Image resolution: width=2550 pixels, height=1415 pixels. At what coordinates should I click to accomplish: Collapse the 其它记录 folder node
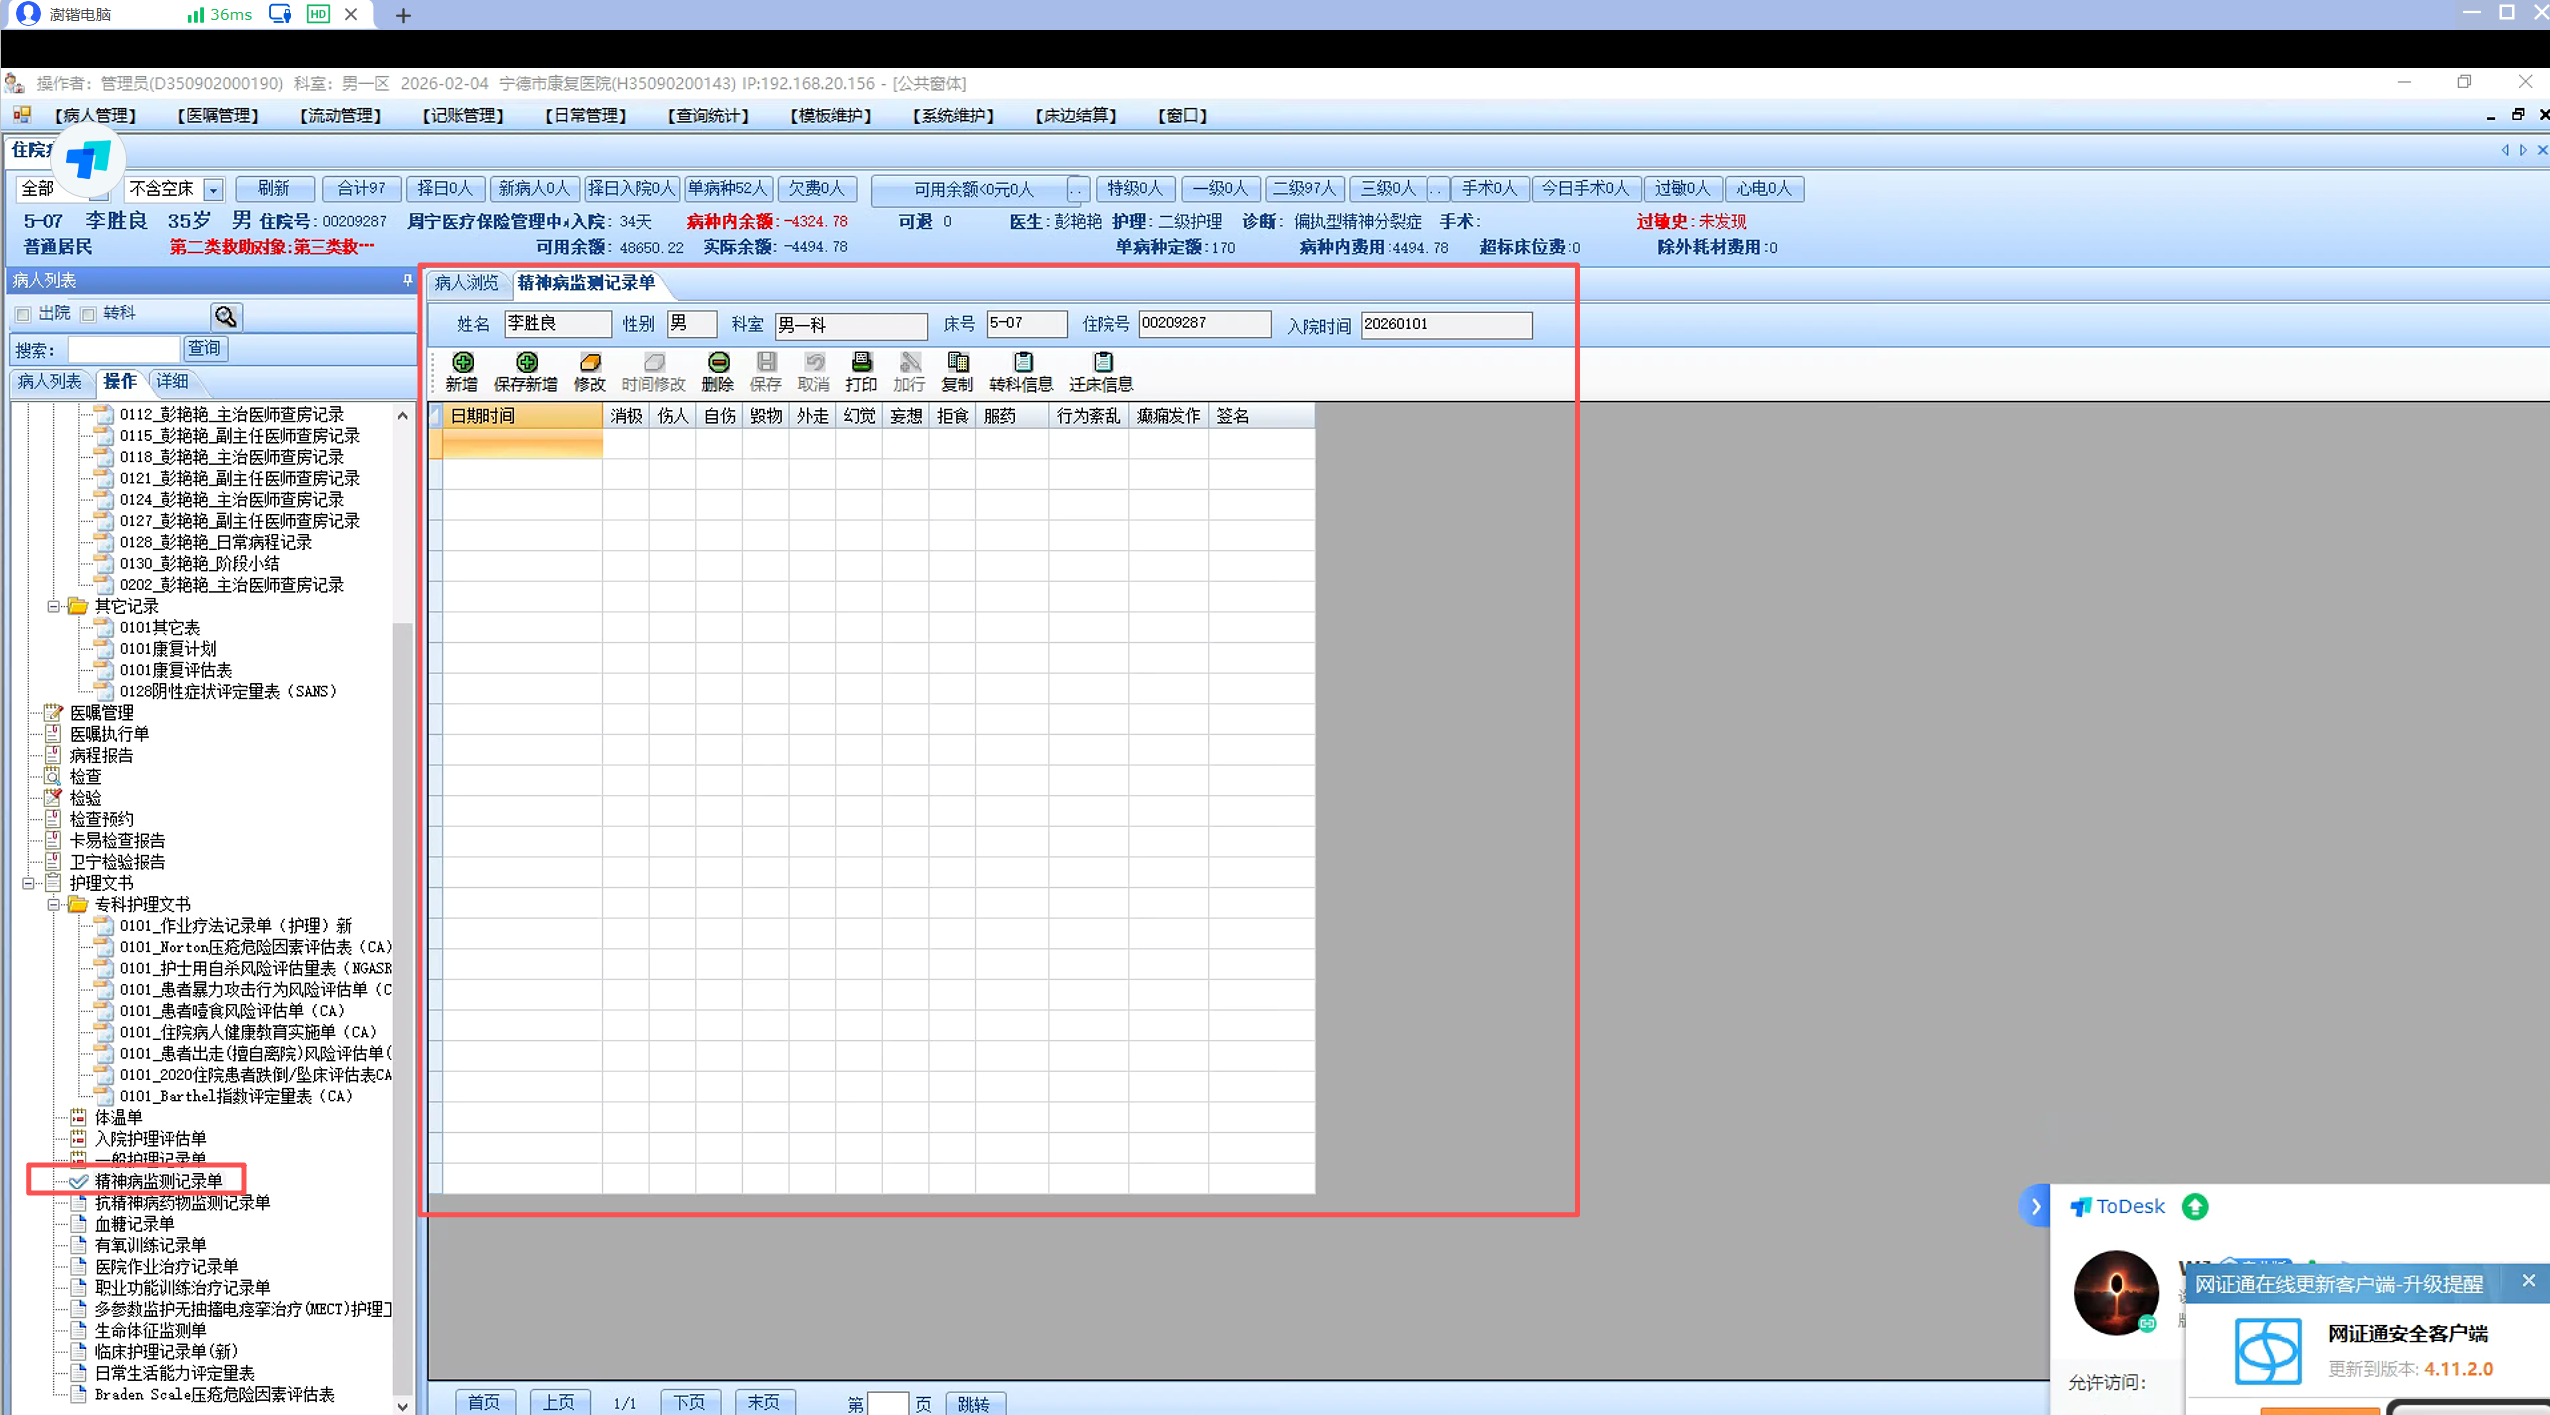point(54,606)
